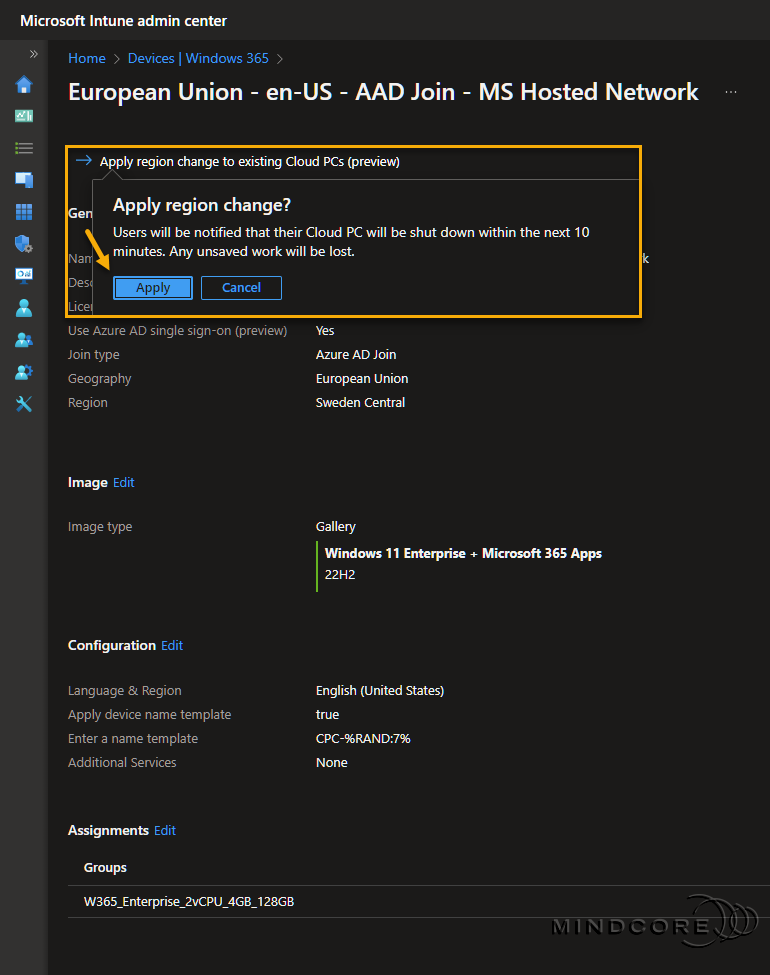Click the None Additional Services value

[x=332, y=763]
